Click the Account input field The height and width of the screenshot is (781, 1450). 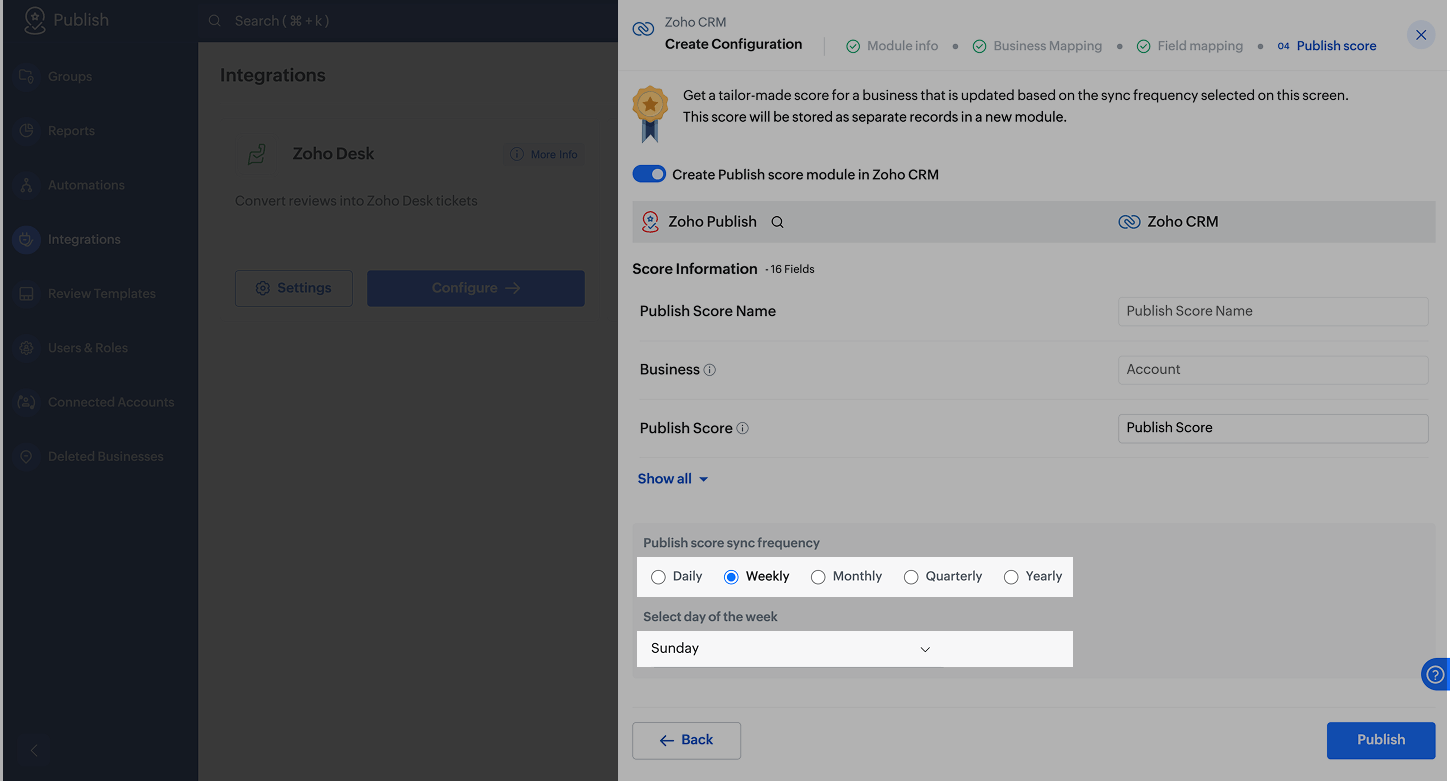1273,370
